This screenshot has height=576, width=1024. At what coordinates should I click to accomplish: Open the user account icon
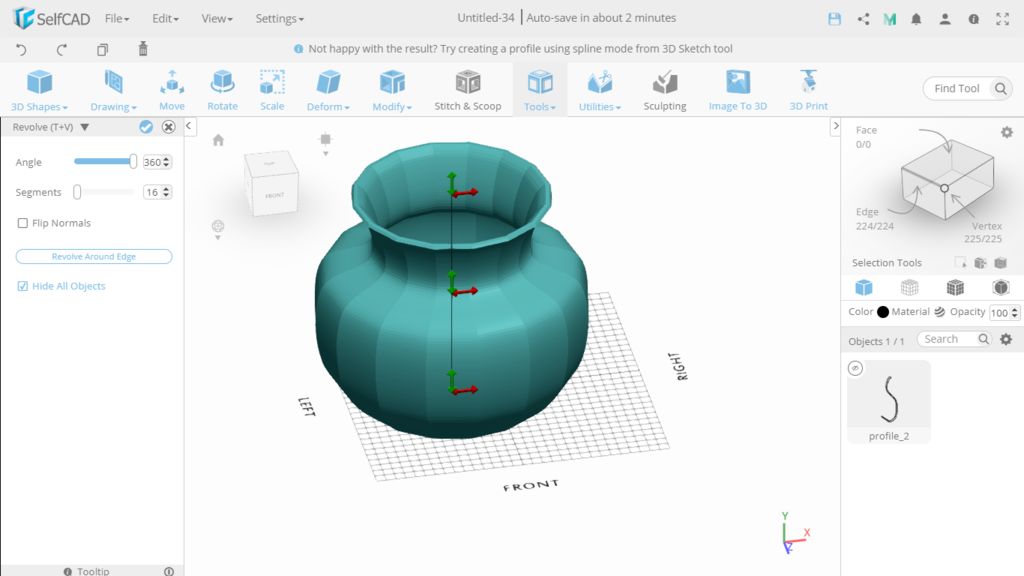pyautogui.click(x=945, y=19)
